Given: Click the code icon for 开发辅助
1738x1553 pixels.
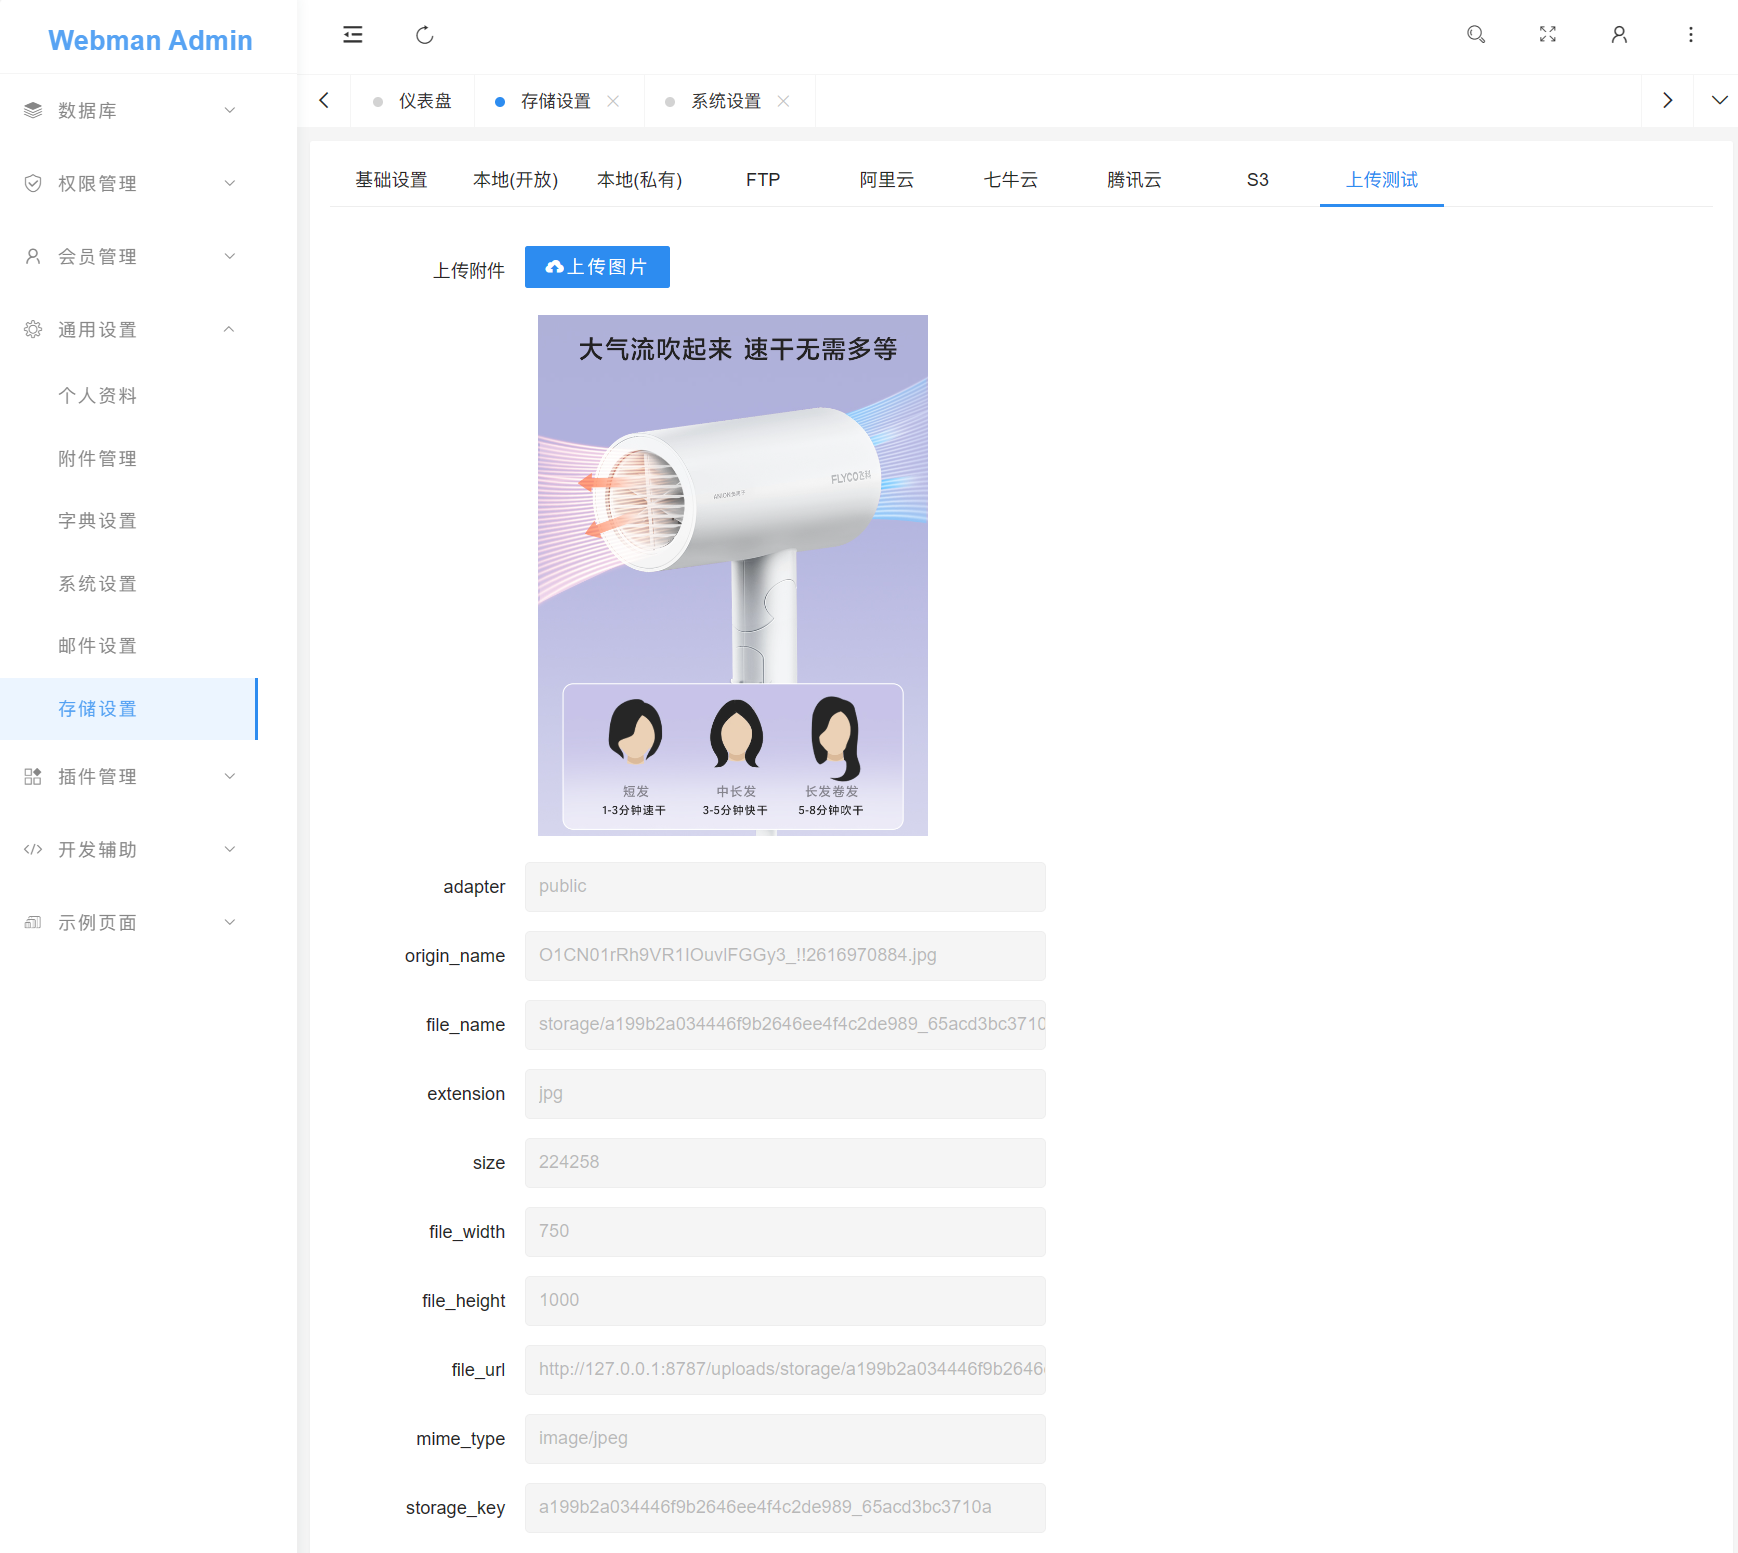Looking at the screenshot, I should 33,849.
